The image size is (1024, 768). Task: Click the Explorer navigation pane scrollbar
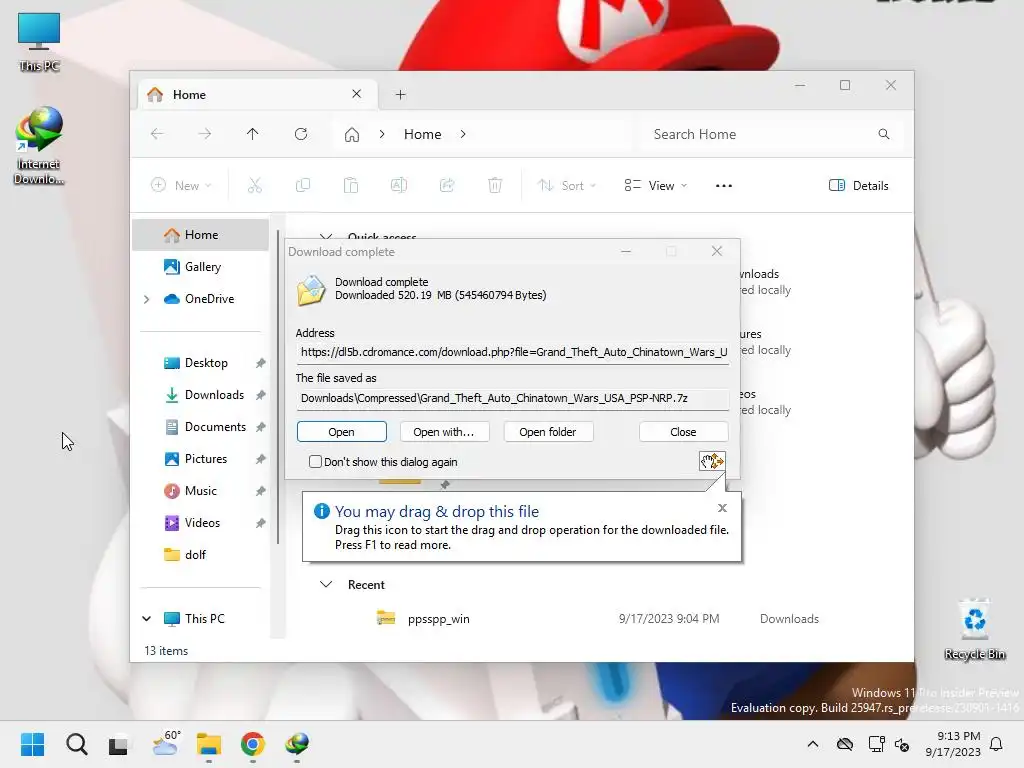278,385
